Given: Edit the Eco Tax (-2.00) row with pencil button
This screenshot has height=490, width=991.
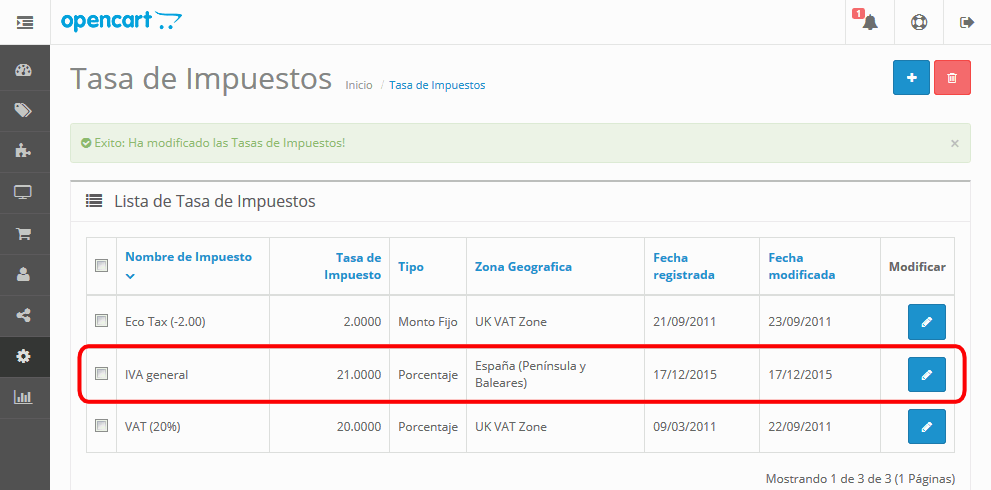Looking at the screenshot, I should coord(927,322).
